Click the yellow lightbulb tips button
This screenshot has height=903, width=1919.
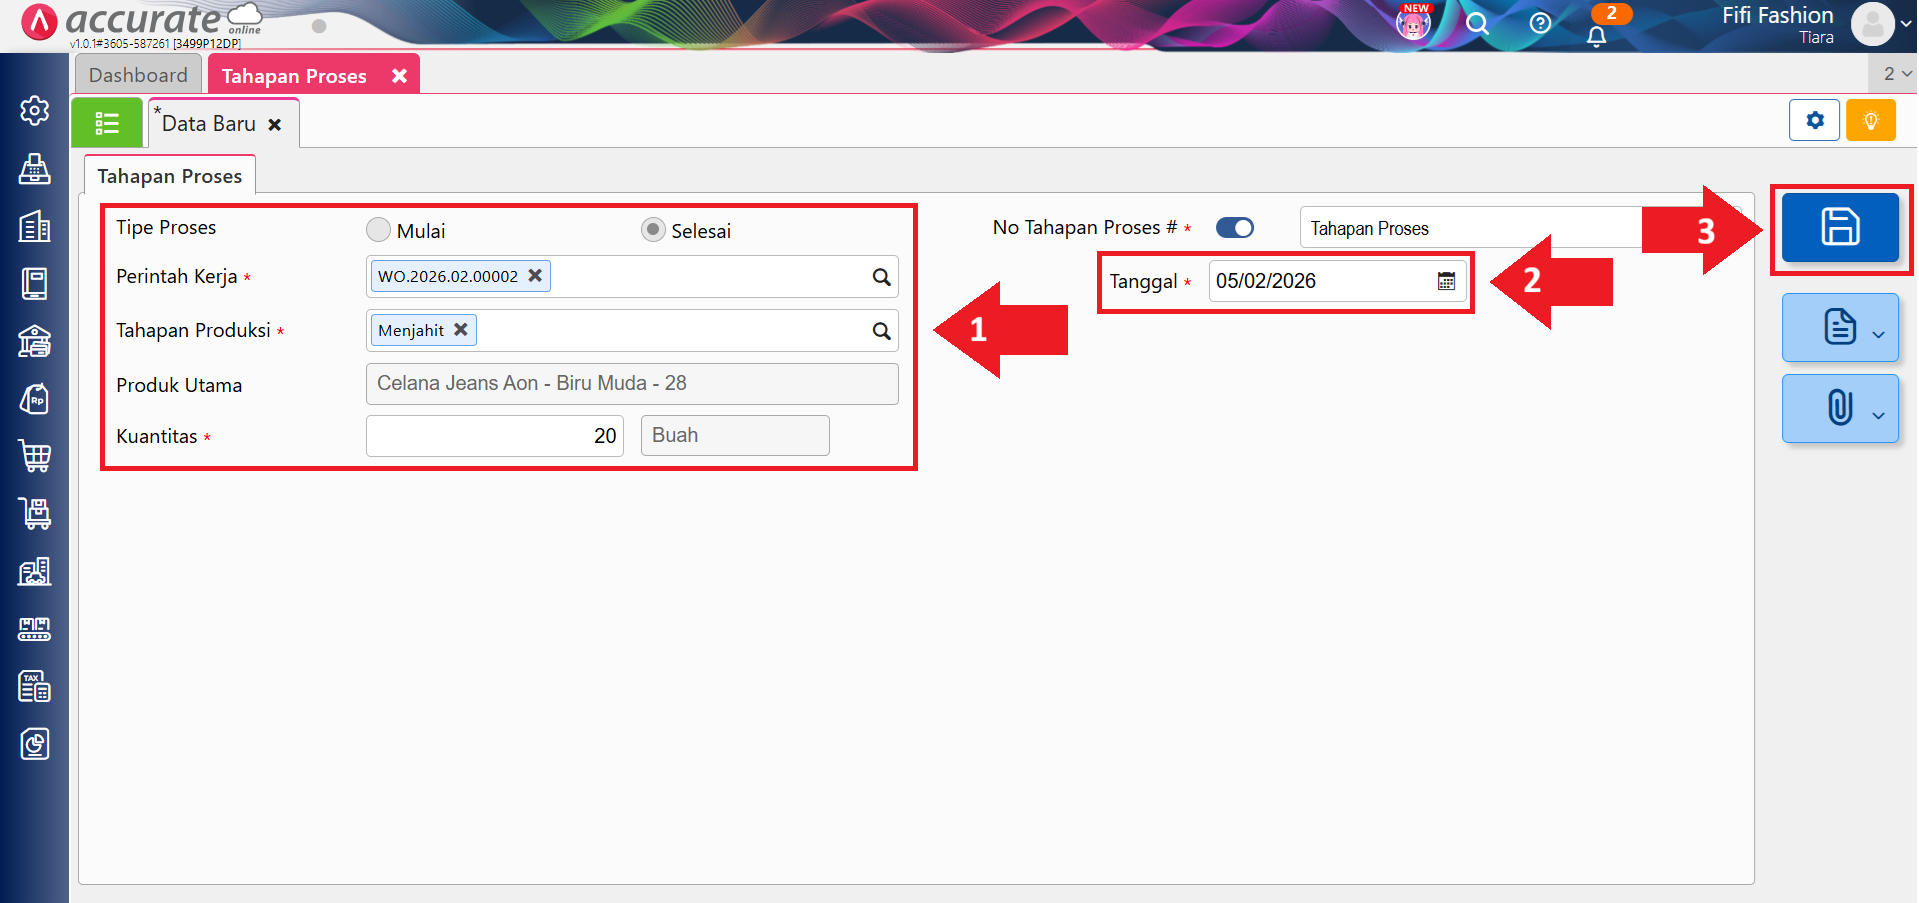coord(1870,121)
